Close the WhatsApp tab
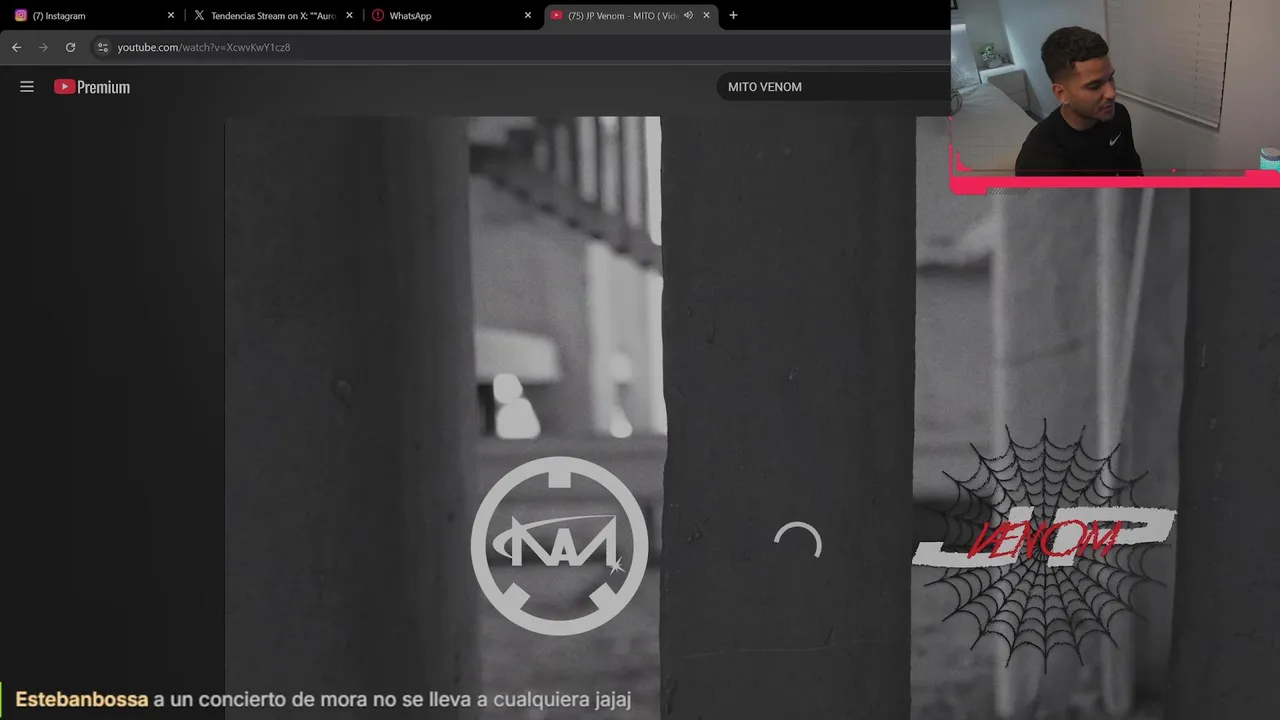Viewport: 1280px width, 720px height. coord(528,15)
